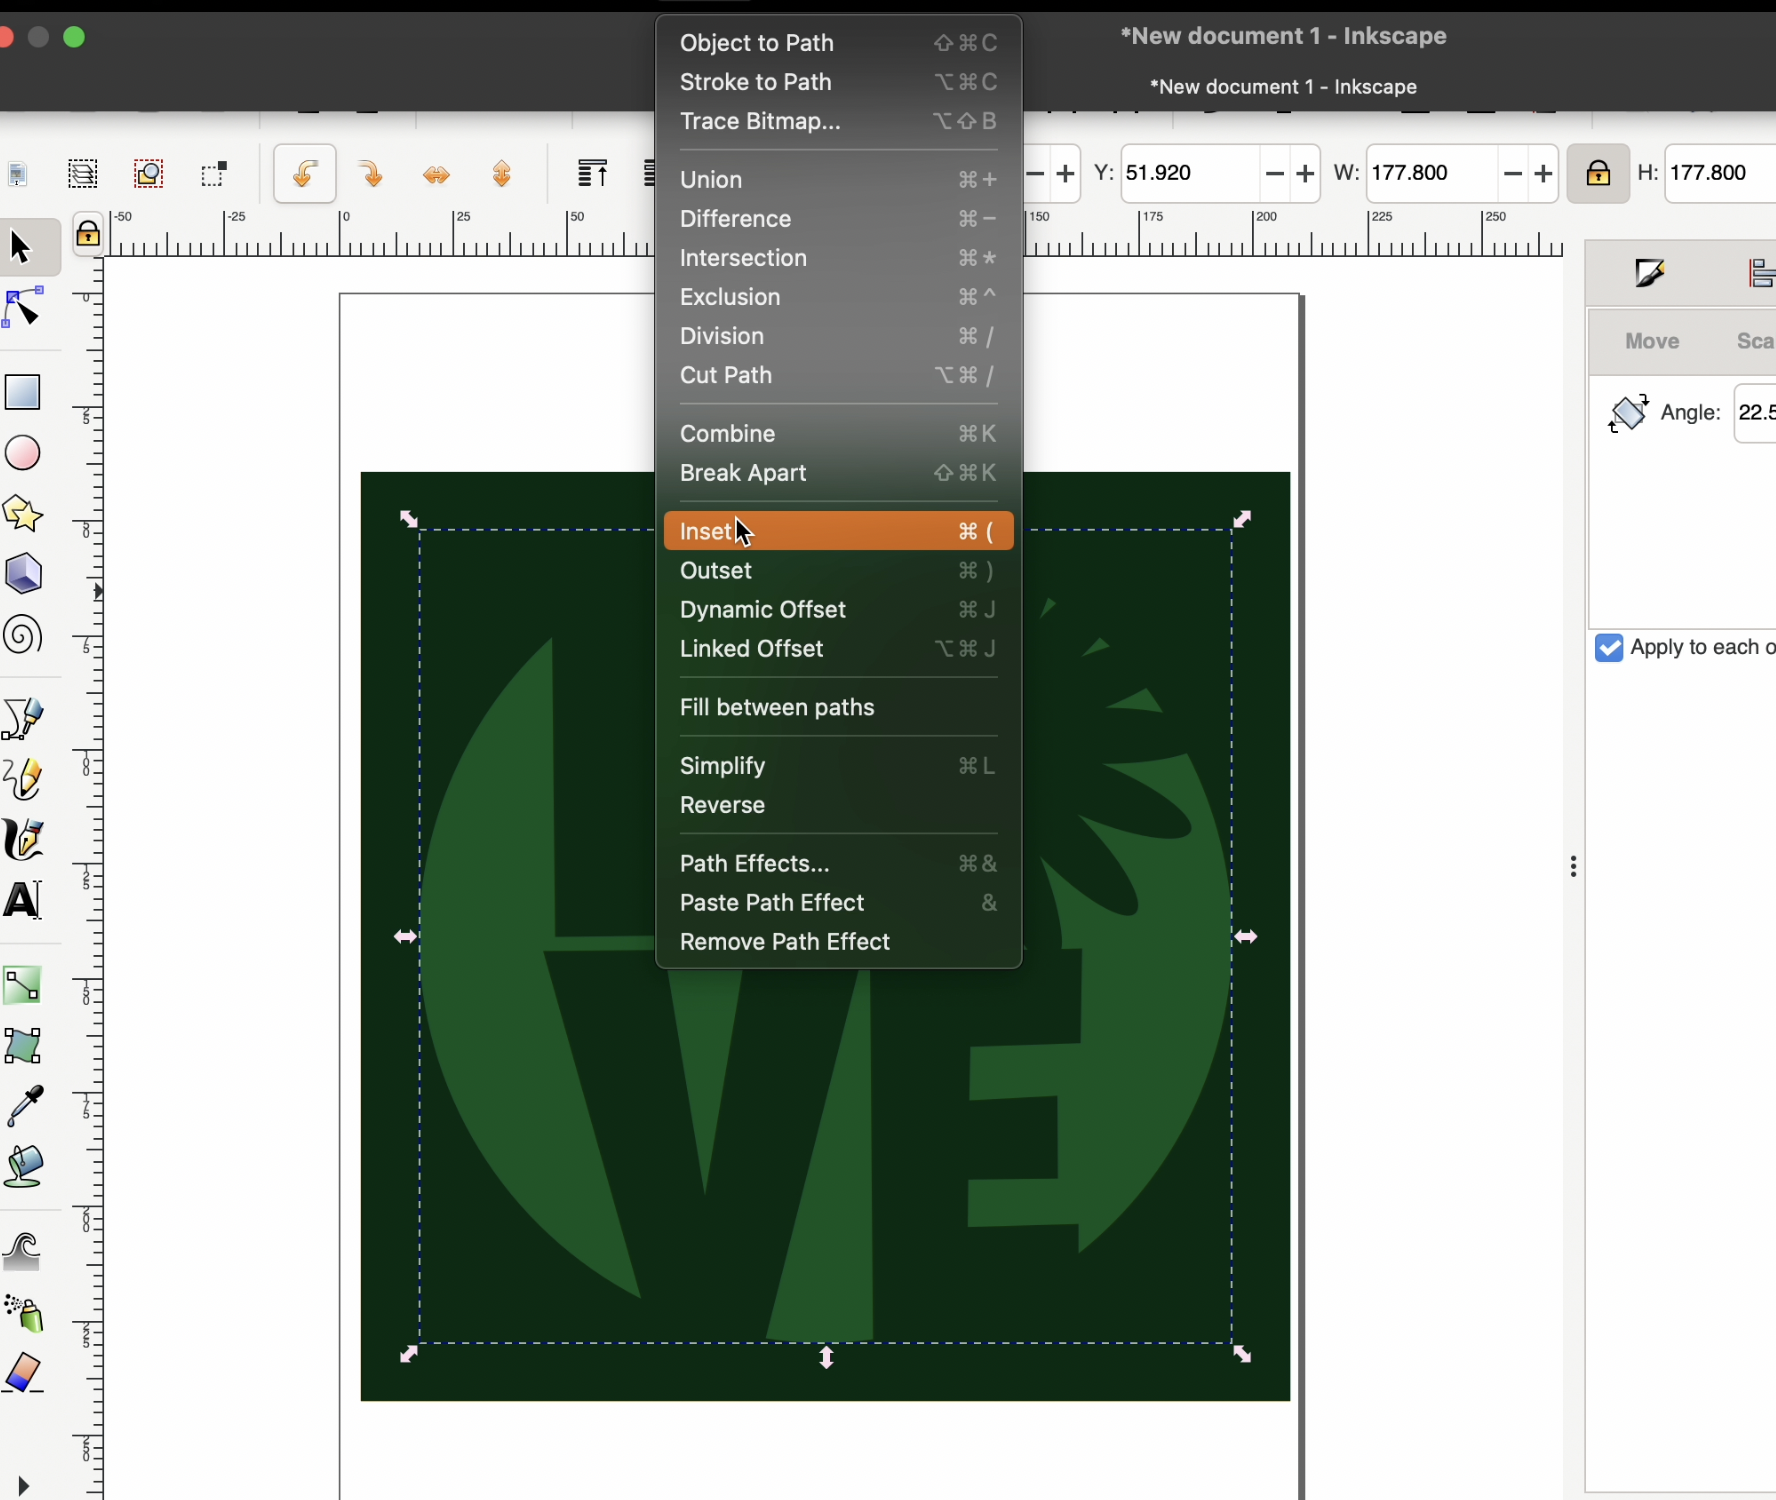Flip the selection horizontally in the toolbar

pos(437,174)
